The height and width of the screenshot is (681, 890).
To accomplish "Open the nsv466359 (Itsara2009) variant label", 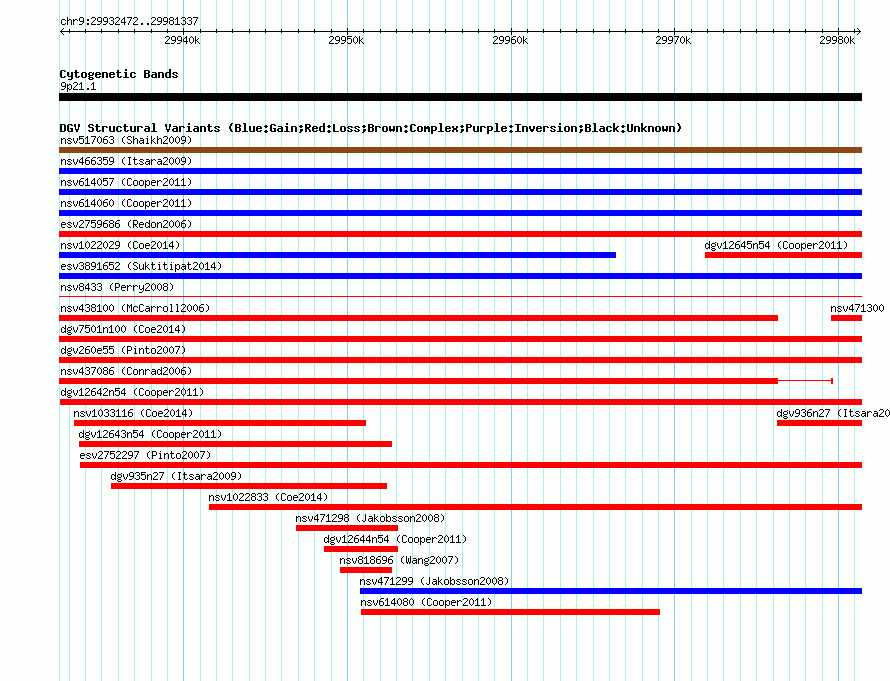I will coord(126,161).
